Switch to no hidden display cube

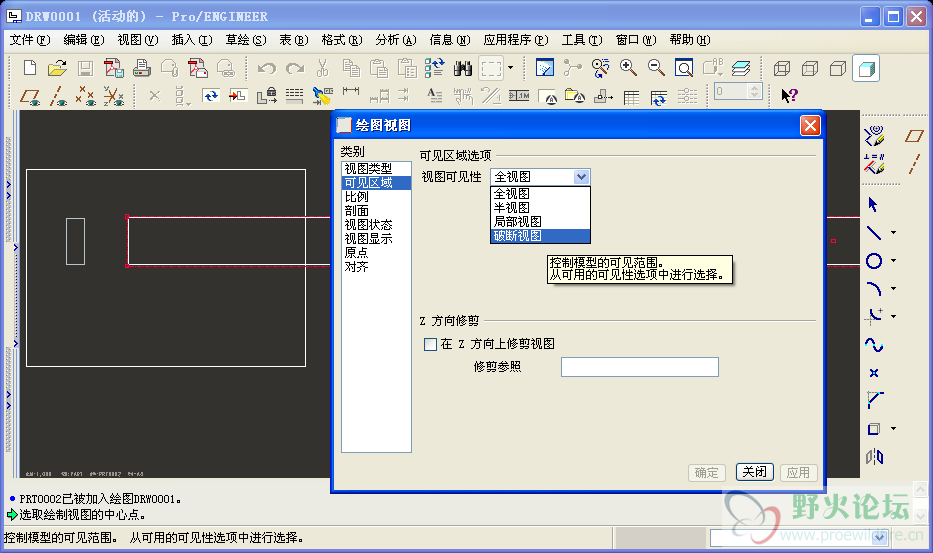pos(838,68)
